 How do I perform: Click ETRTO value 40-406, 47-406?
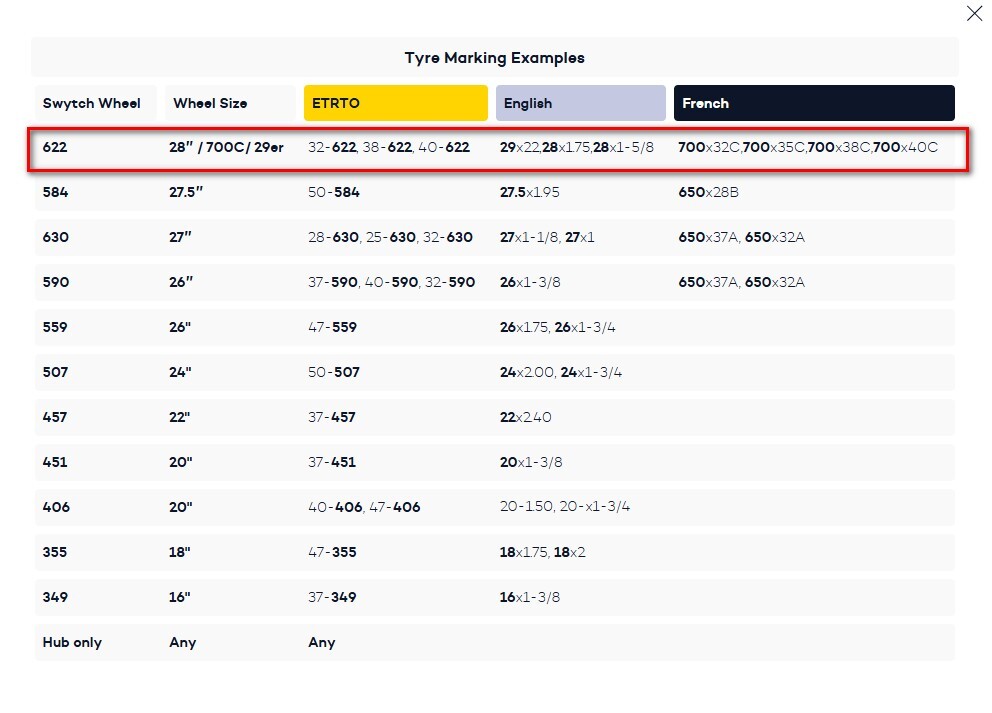click(x=364, y=507)
